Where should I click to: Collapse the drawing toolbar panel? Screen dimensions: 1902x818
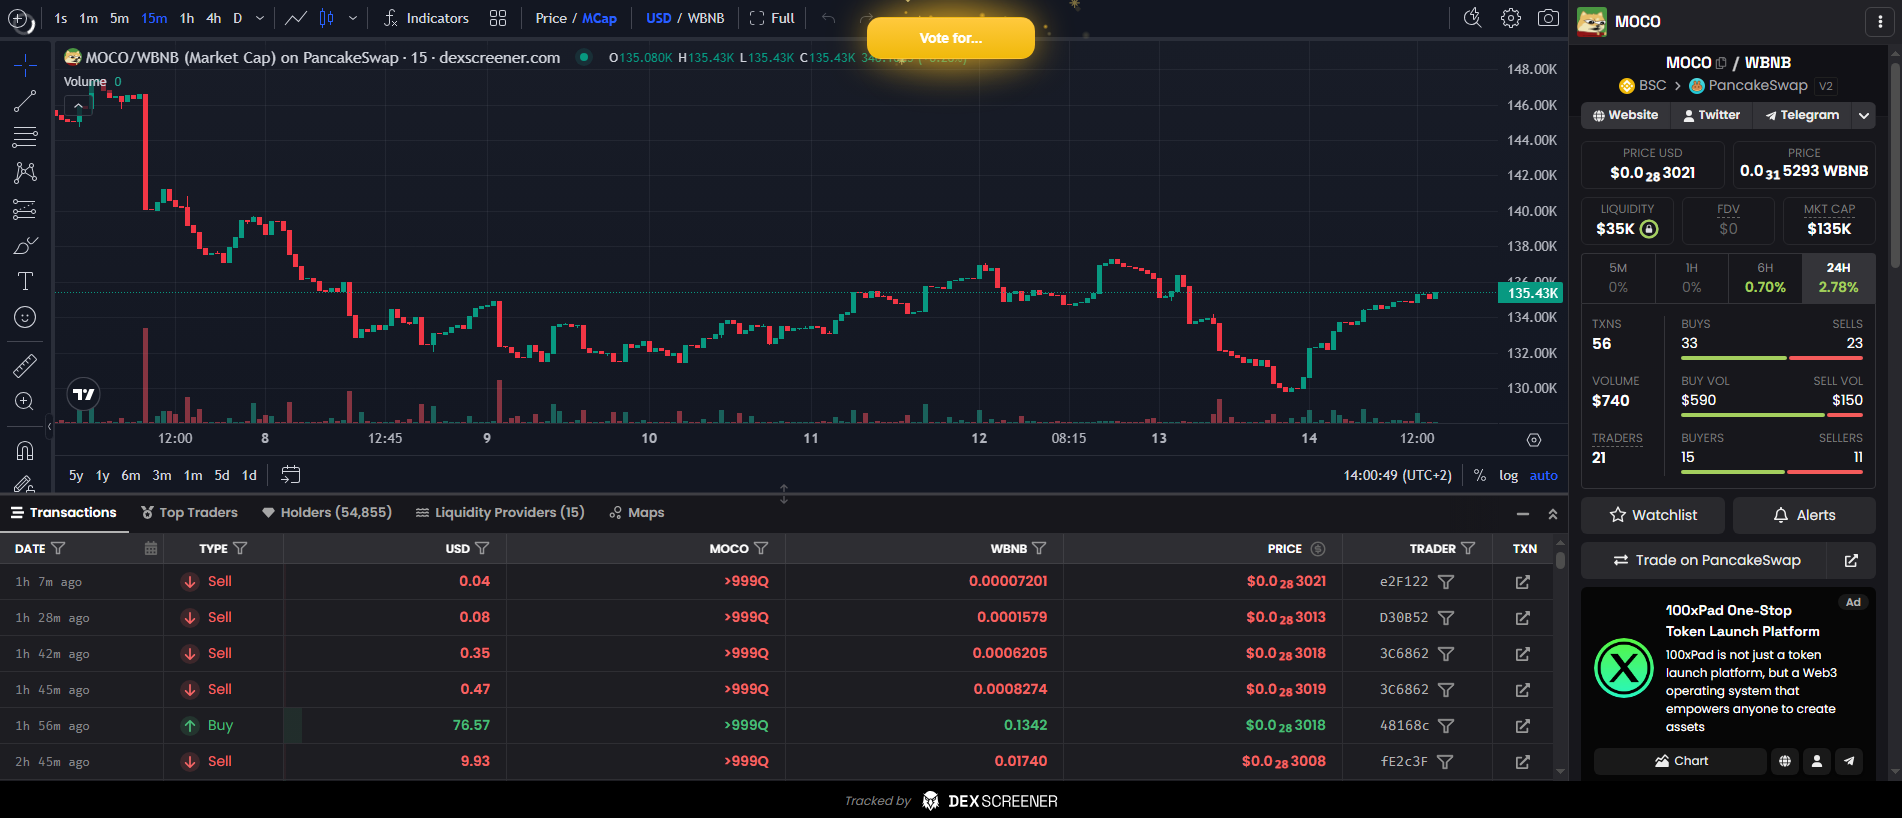[49, 426]
